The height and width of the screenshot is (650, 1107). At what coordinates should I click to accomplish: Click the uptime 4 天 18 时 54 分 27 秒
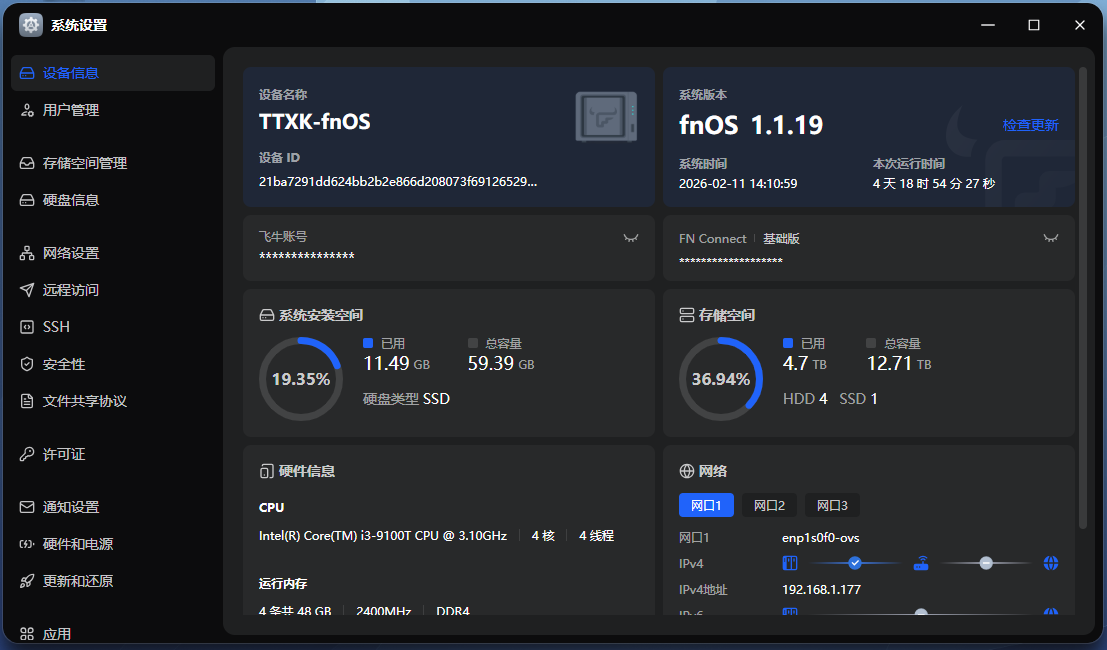pyautogui.click(x=934, y=183)
